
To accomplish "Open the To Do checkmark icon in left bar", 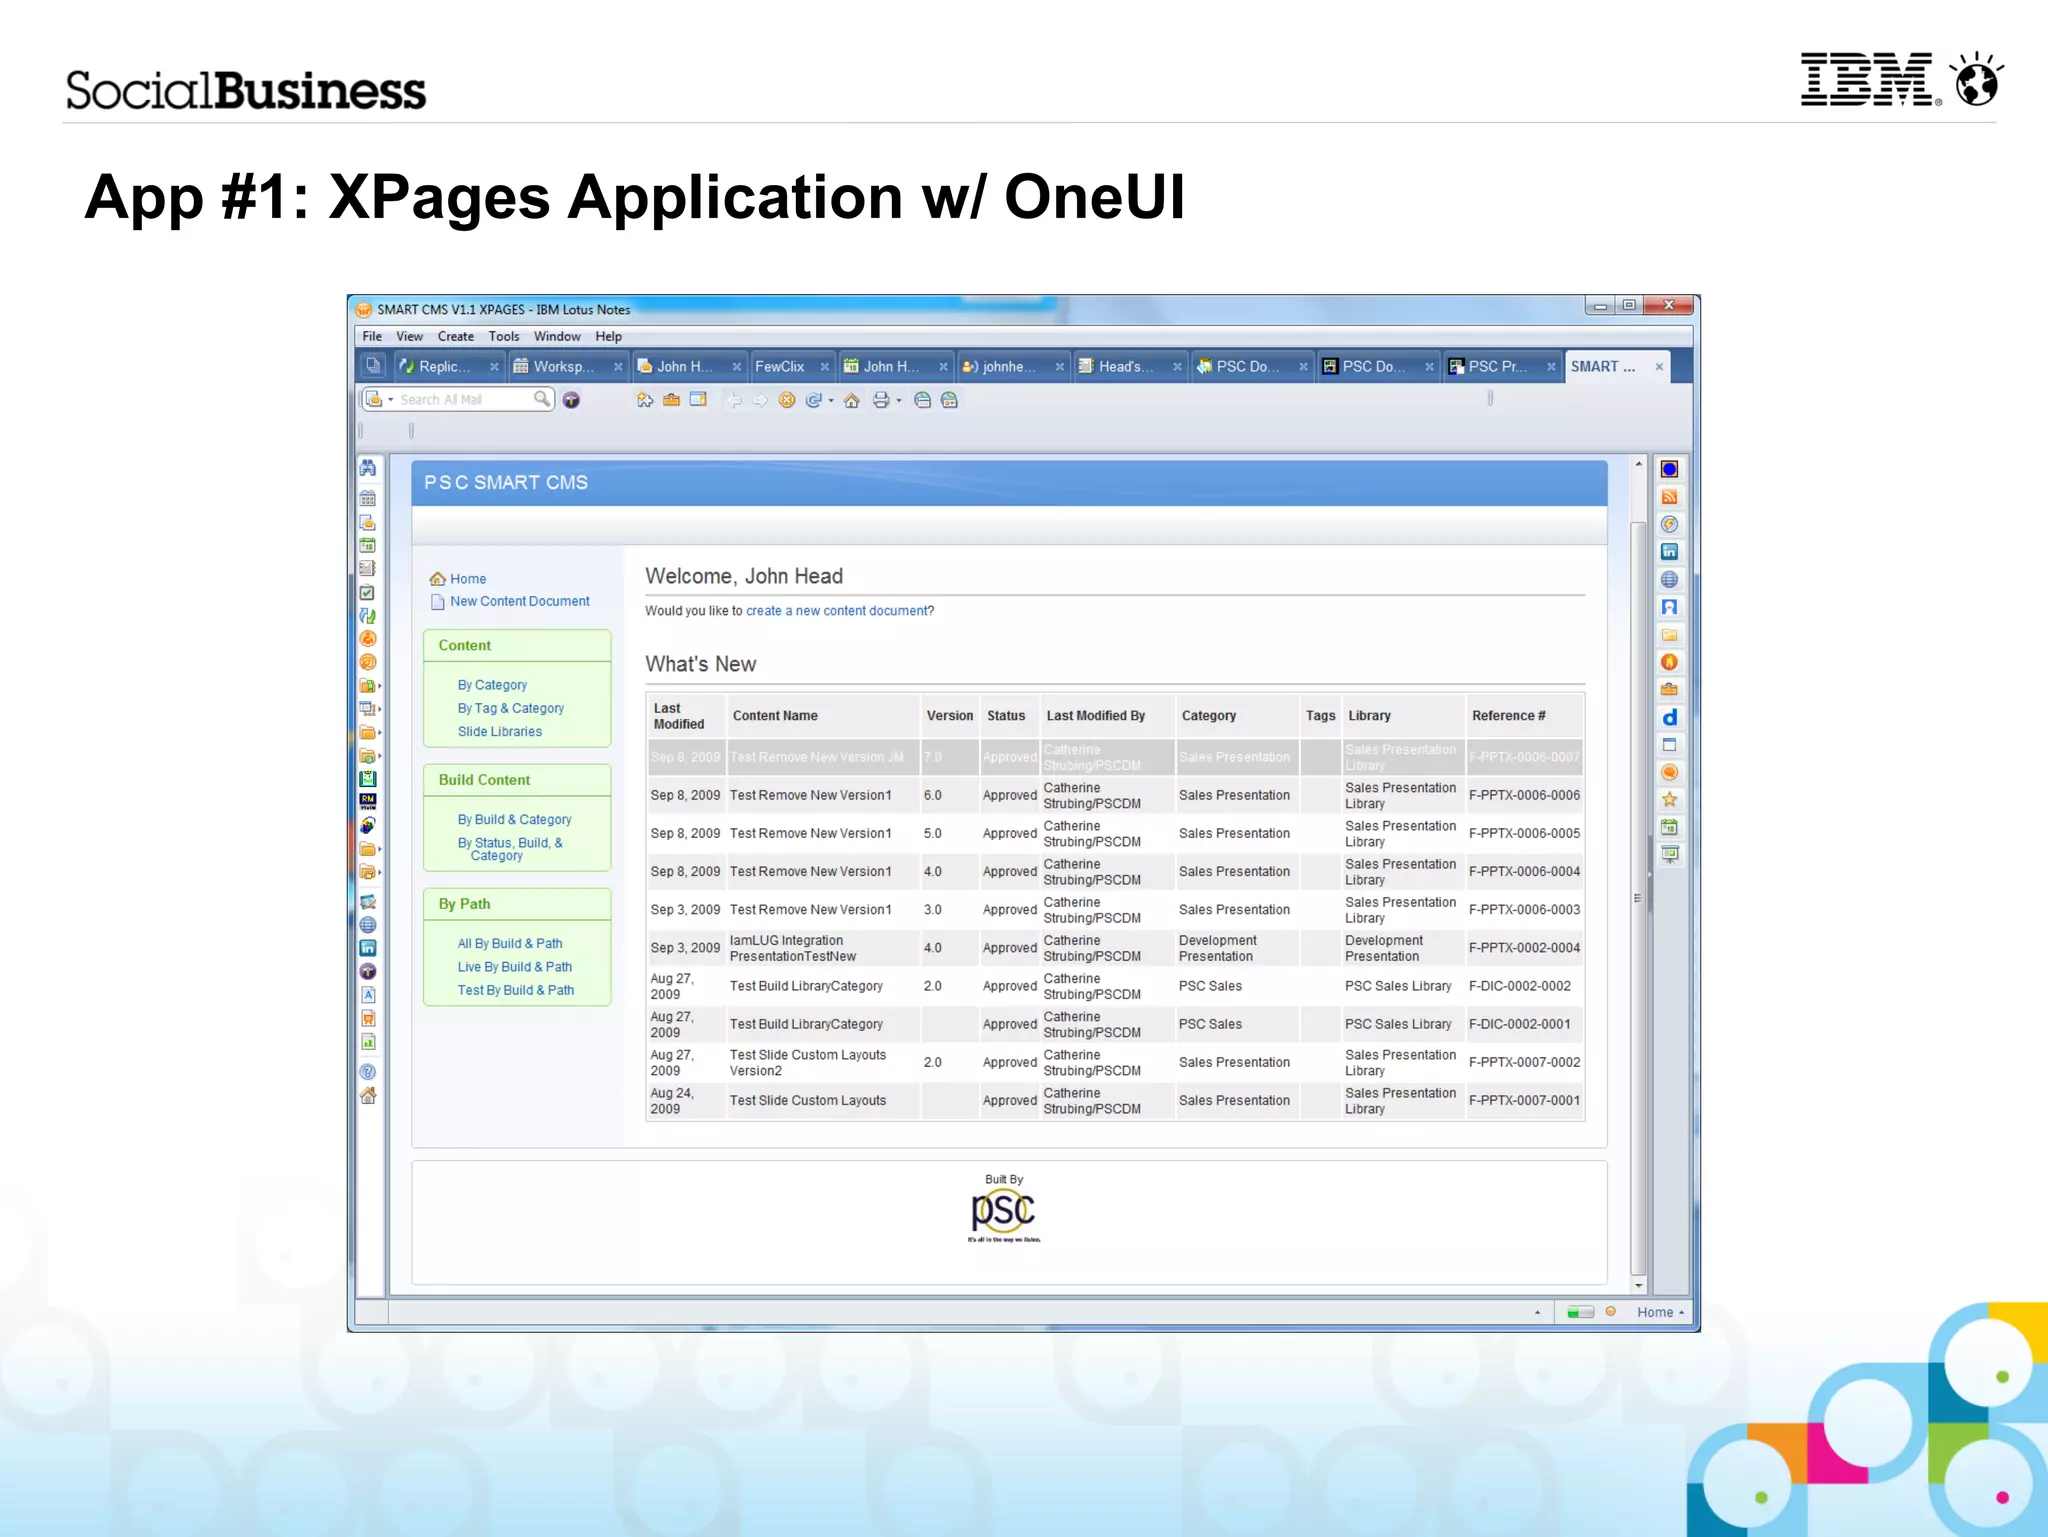I will click(x=368, y=593).
